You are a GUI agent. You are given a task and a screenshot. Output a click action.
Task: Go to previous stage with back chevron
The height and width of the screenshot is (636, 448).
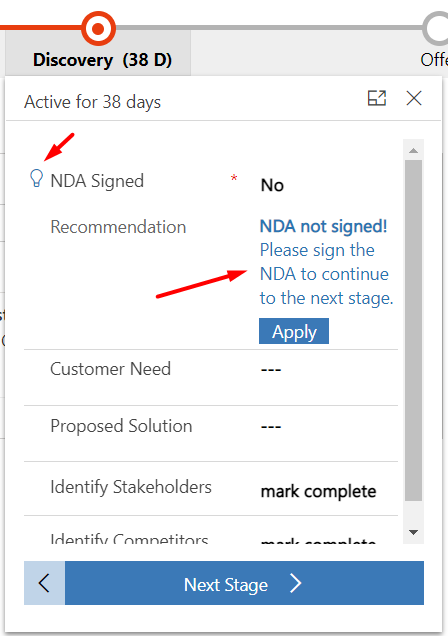[x=45, y=583]
